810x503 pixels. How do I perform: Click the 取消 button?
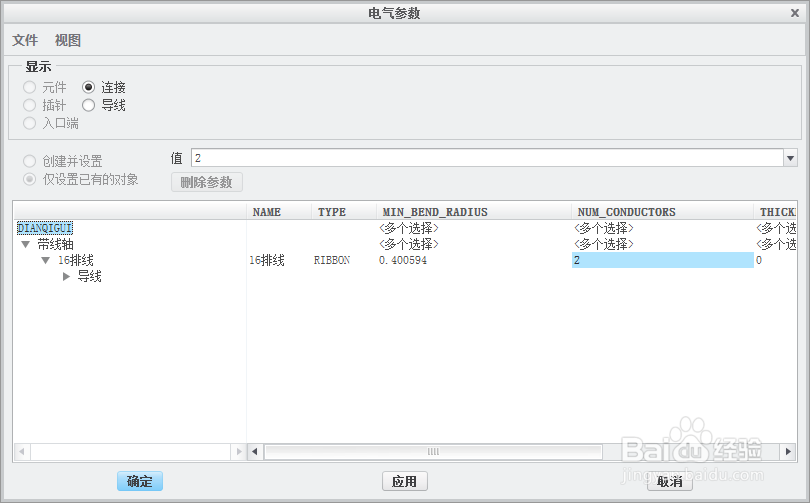pyautogui.click(x=669, y=481)
